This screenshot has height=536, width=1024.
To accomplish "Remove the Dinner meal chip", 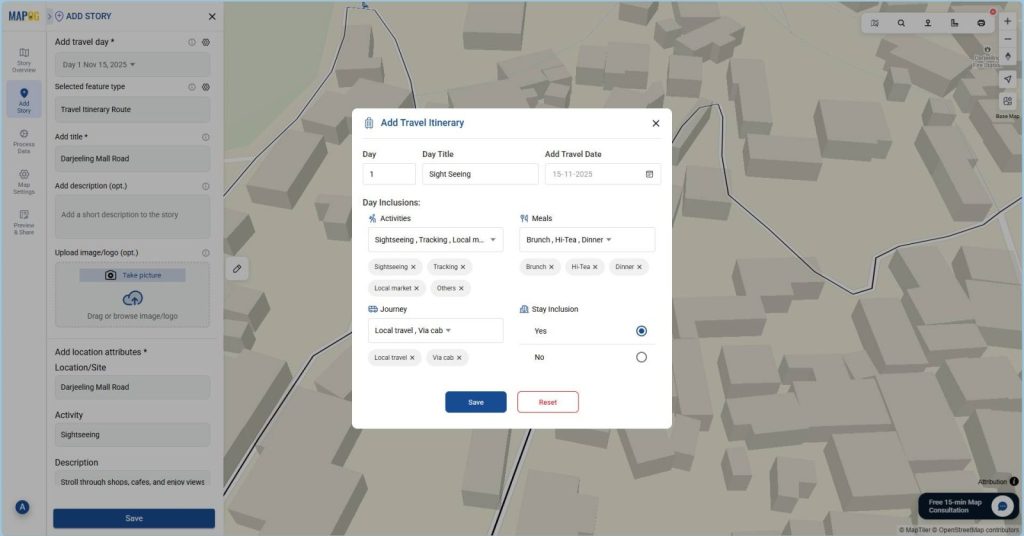I will tap(639, 267).
